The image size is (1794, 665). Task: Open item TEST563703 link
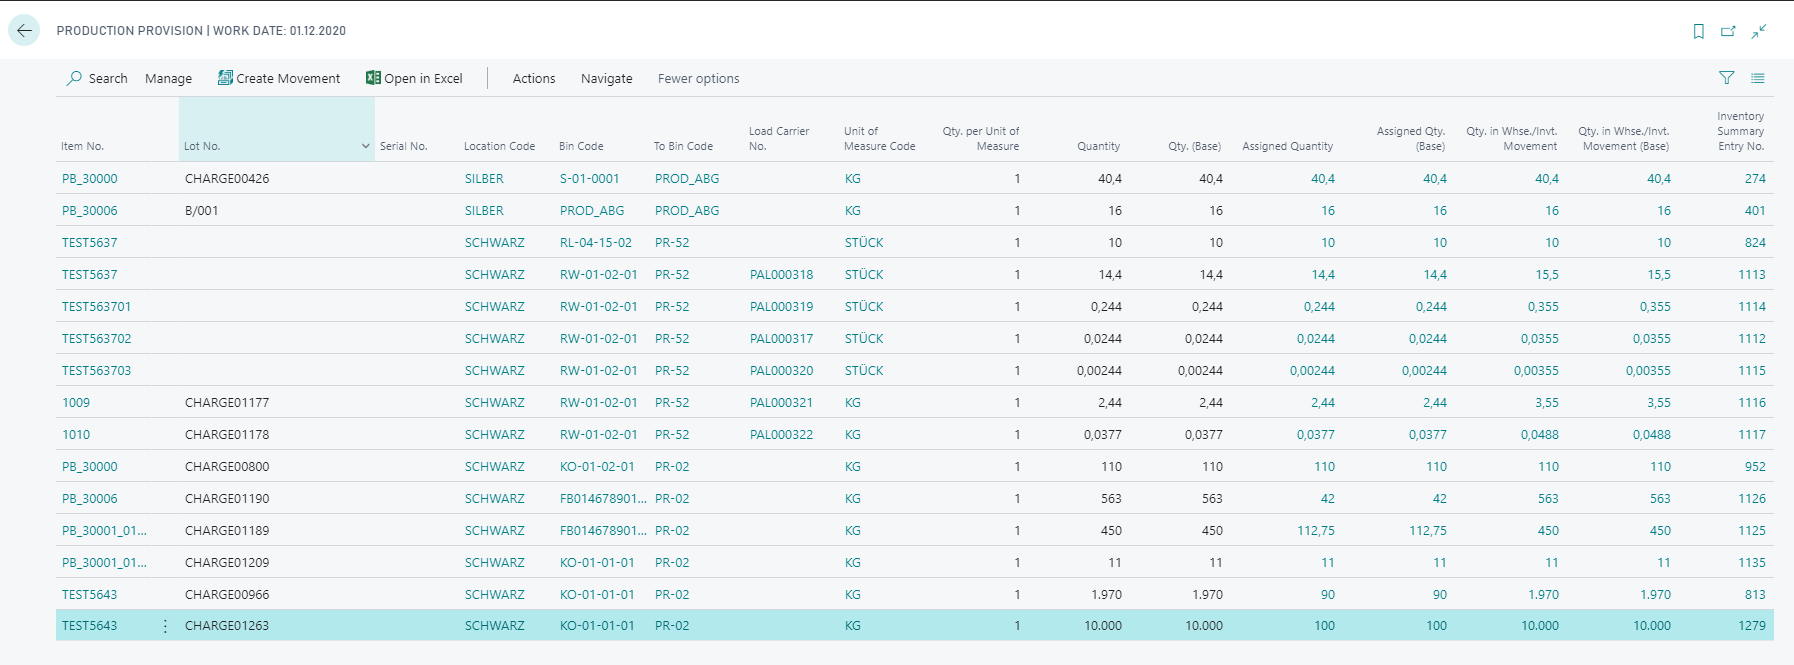coord(96,371)
